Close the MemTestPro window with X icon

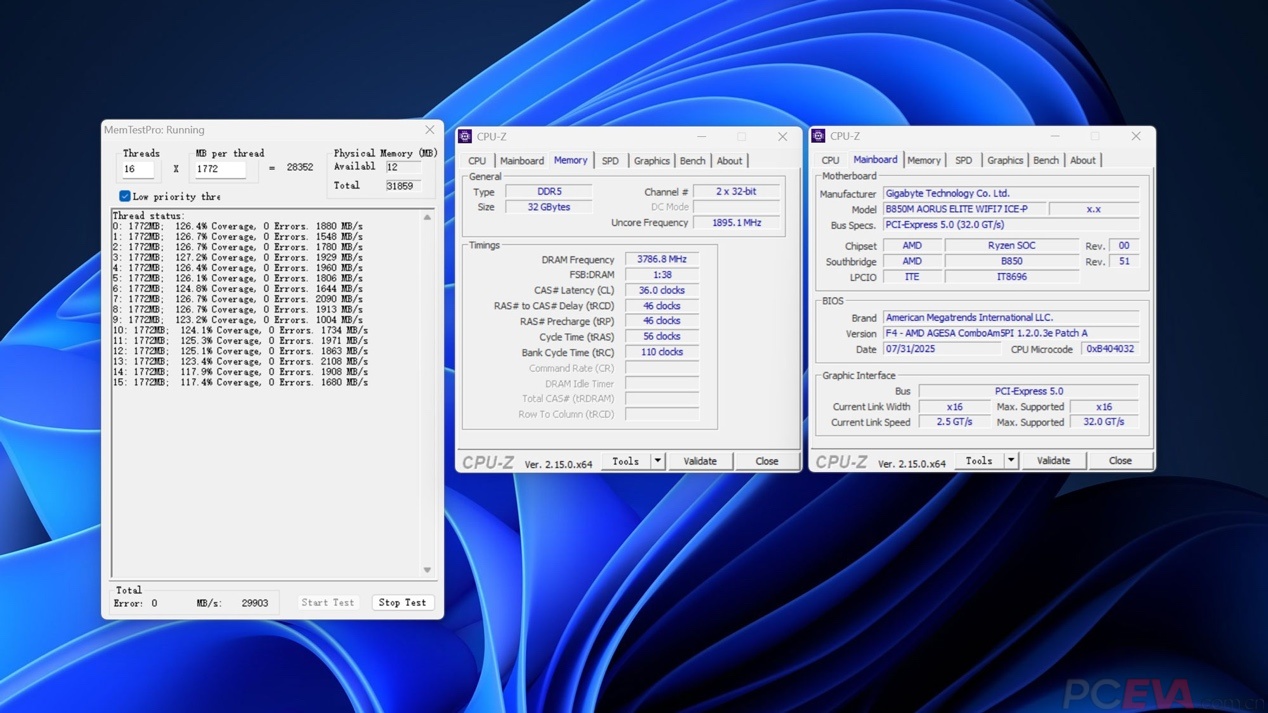pyautogui.click(x=430, y=130)
